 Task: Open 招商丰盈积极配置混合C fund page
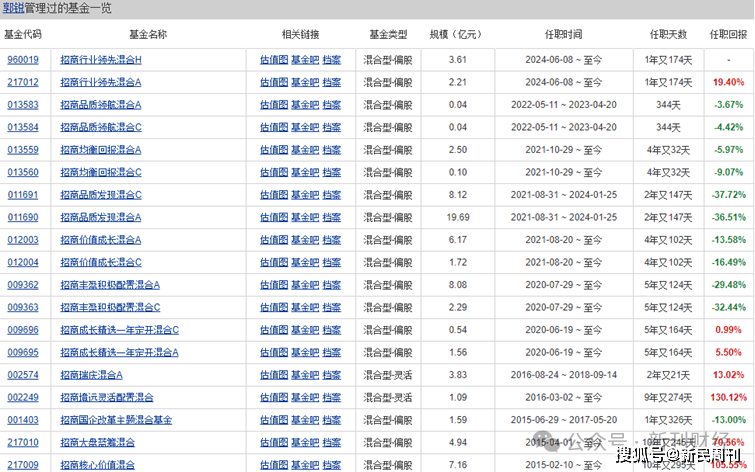click(x=110, y=307)
